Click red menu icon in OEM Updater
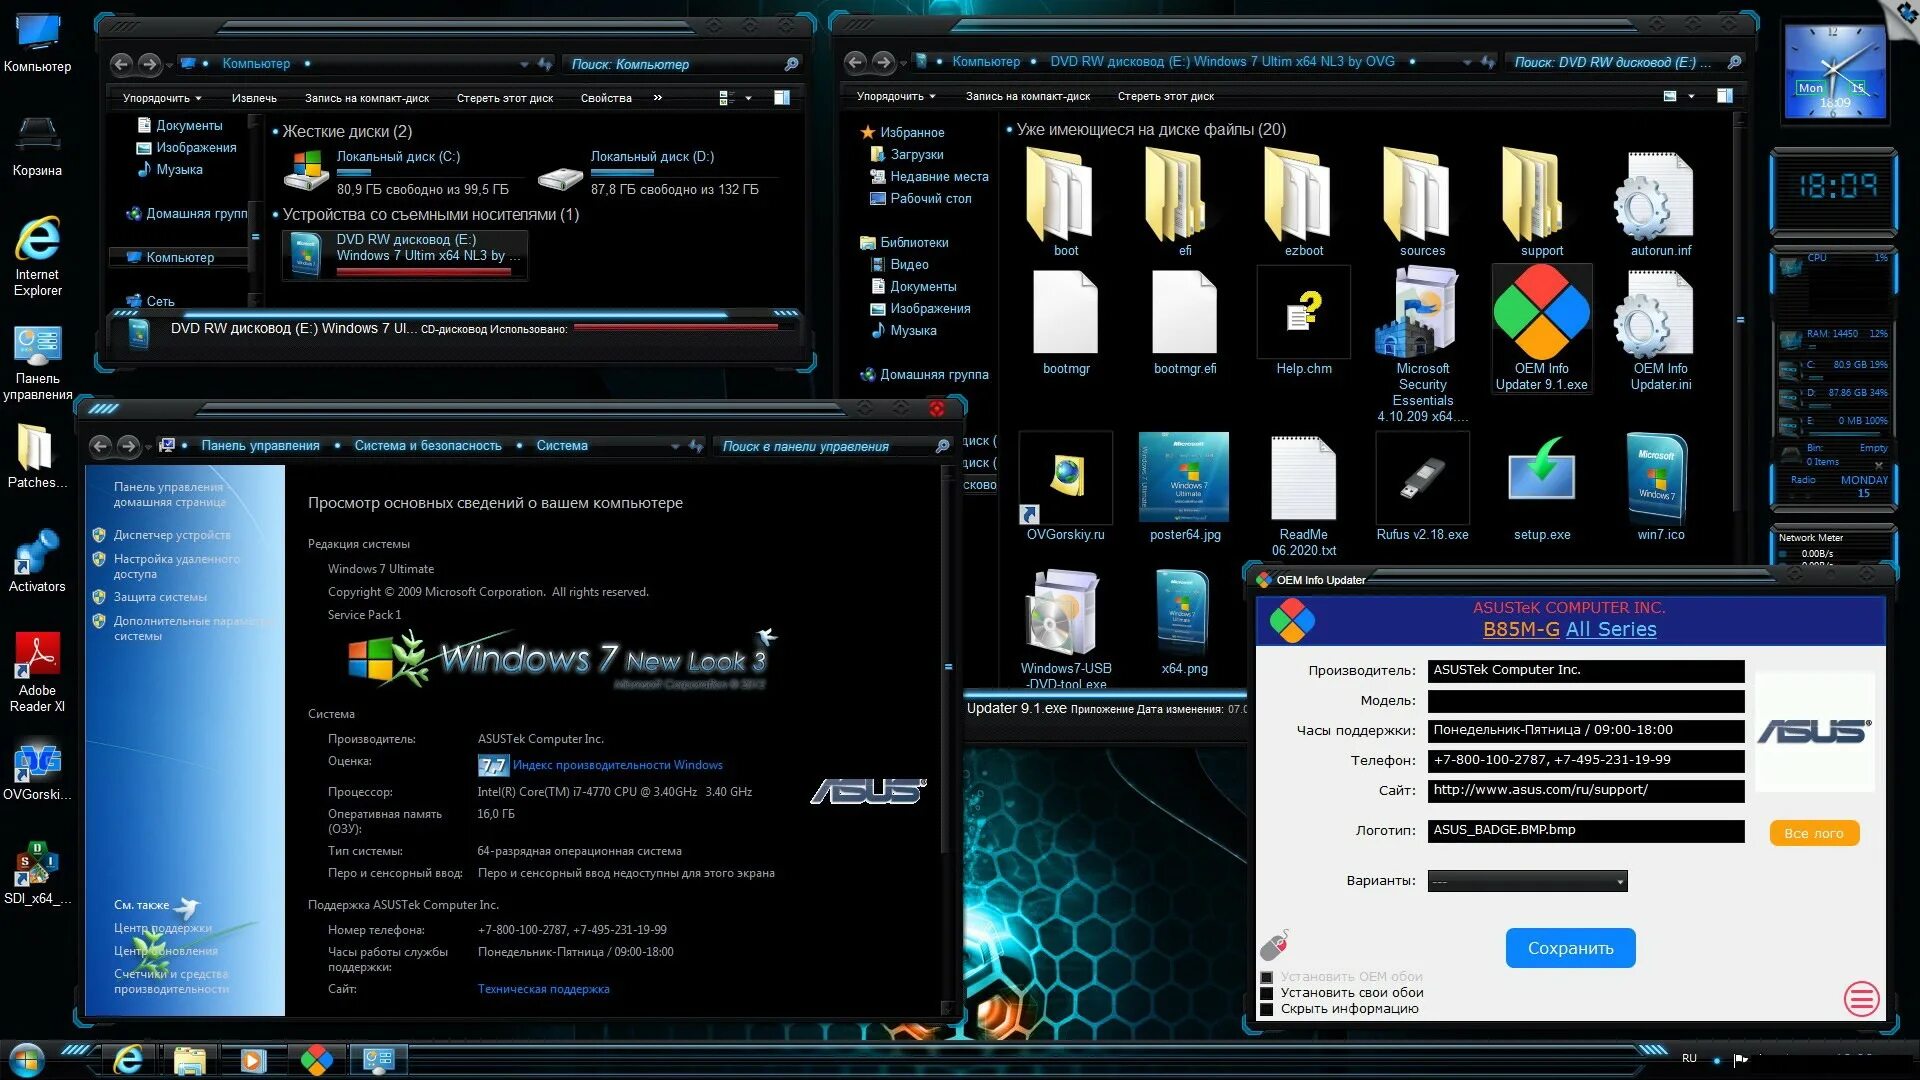The height and width of the screenshot is (1080, 1920). point(1861,998)
